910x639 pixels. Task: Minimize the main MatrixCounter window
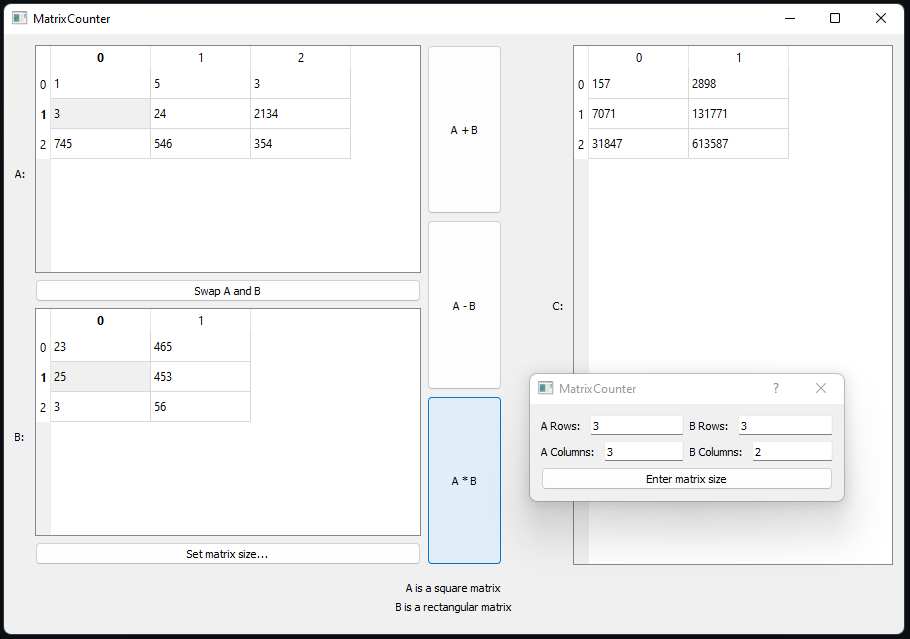pyautogui.click(x=790, y=18)
